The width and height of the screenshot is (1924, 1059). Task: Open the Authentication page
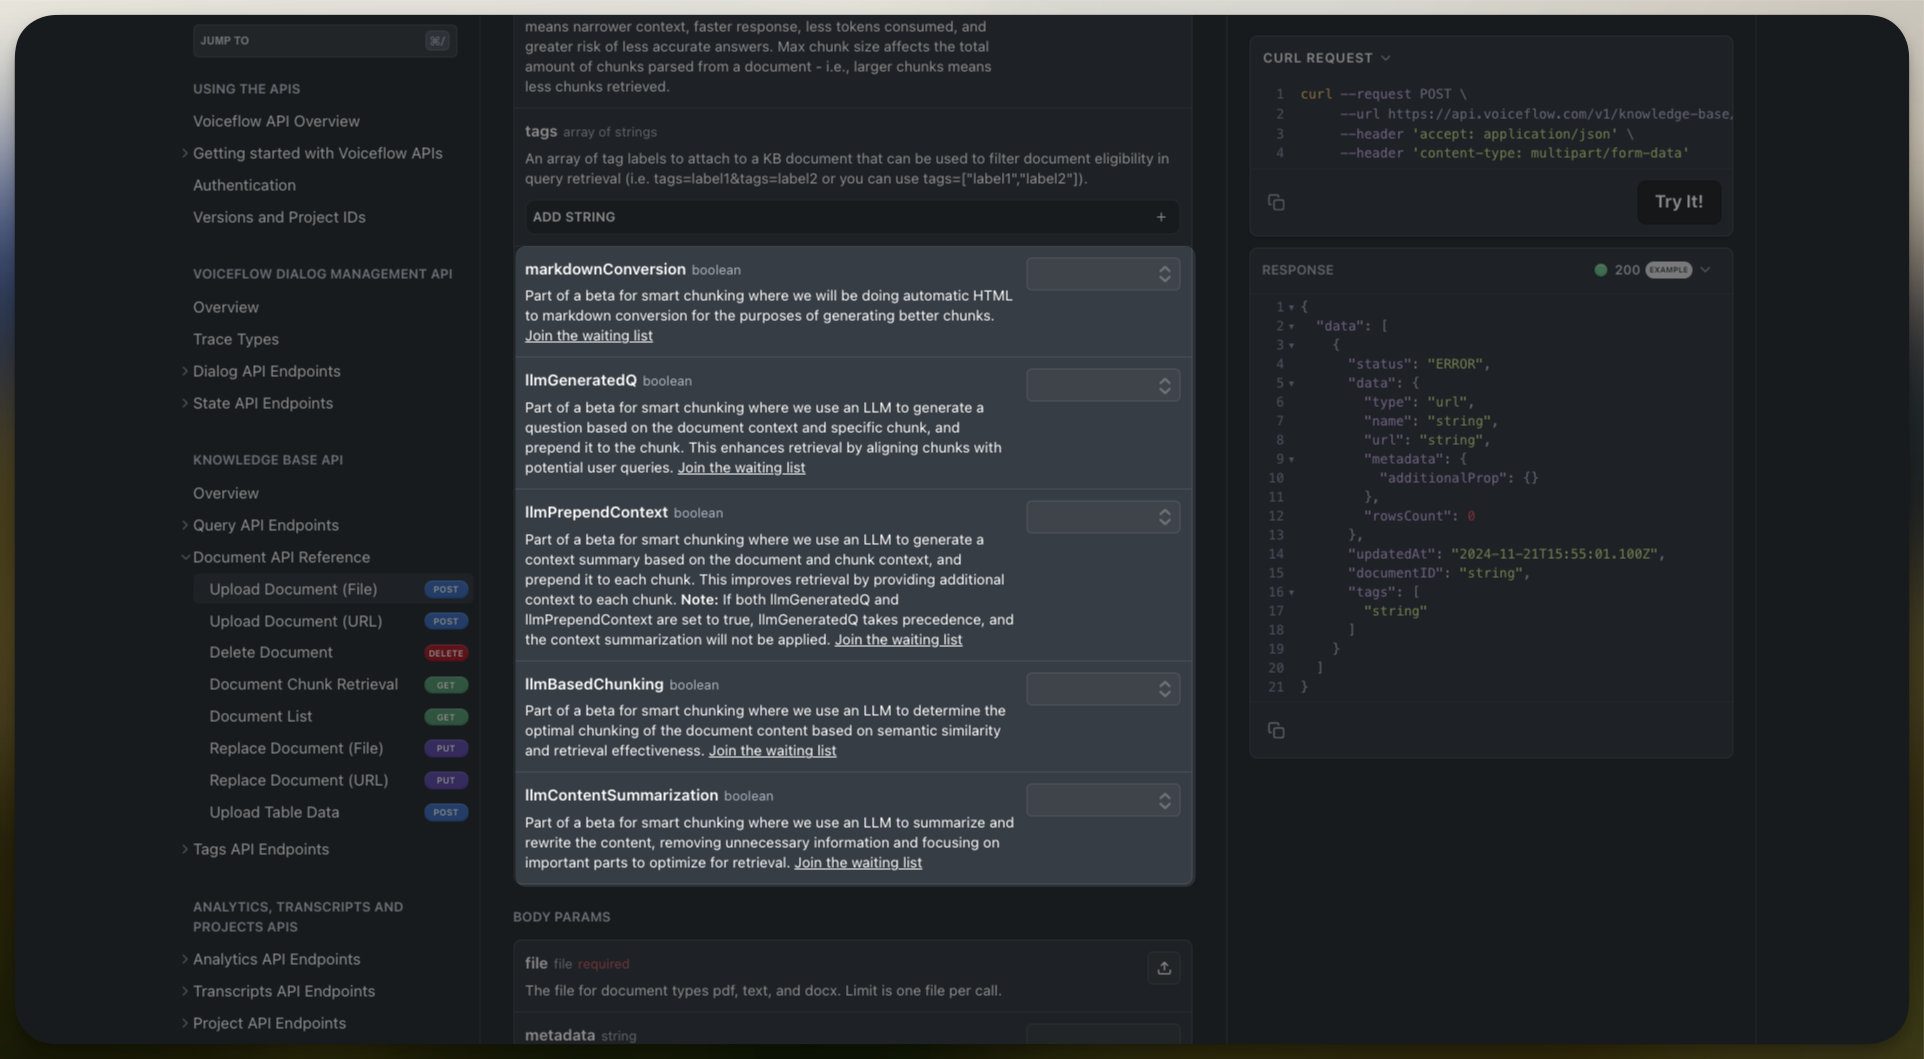[x=244, y=185]
